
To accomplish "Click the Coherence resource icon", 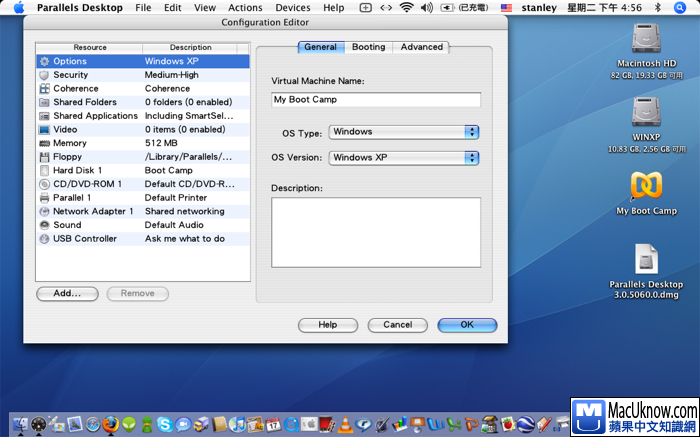I will pos(44,88).
